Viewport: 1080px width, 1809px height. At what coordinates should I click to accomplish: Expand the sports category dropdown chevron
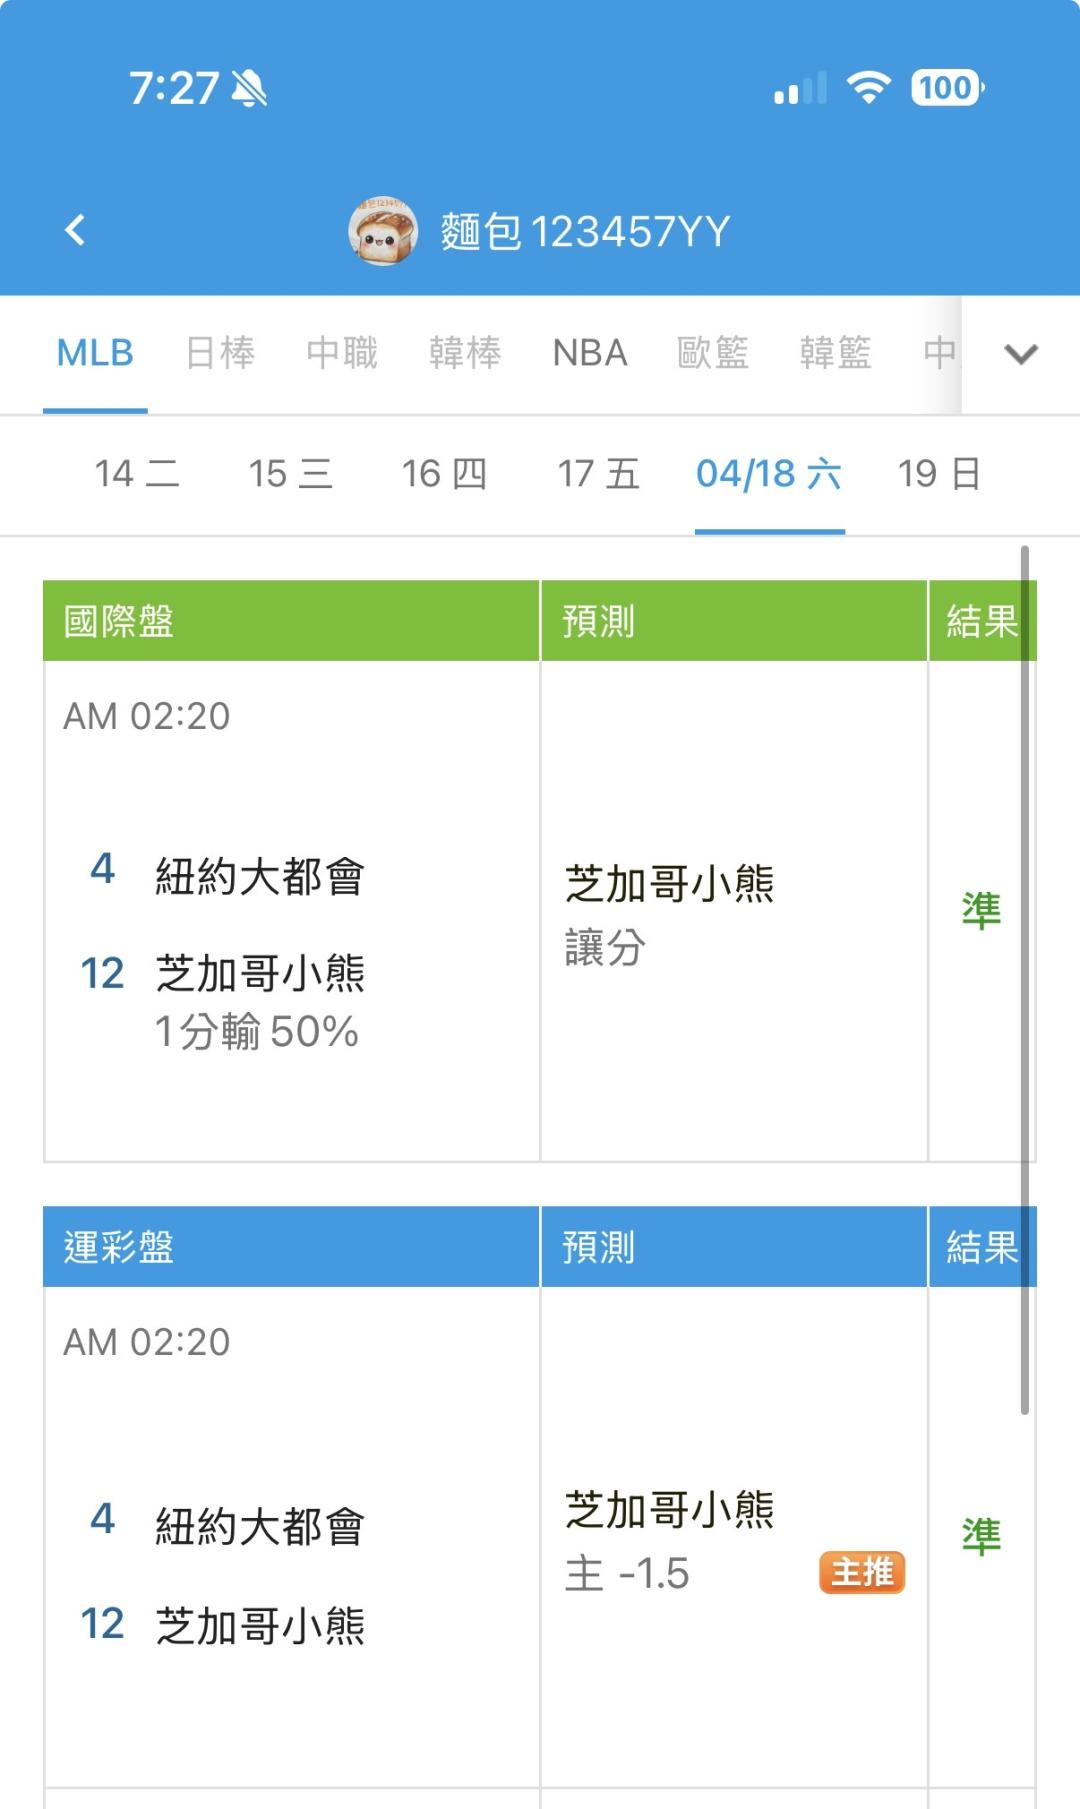click(1020, 354)
